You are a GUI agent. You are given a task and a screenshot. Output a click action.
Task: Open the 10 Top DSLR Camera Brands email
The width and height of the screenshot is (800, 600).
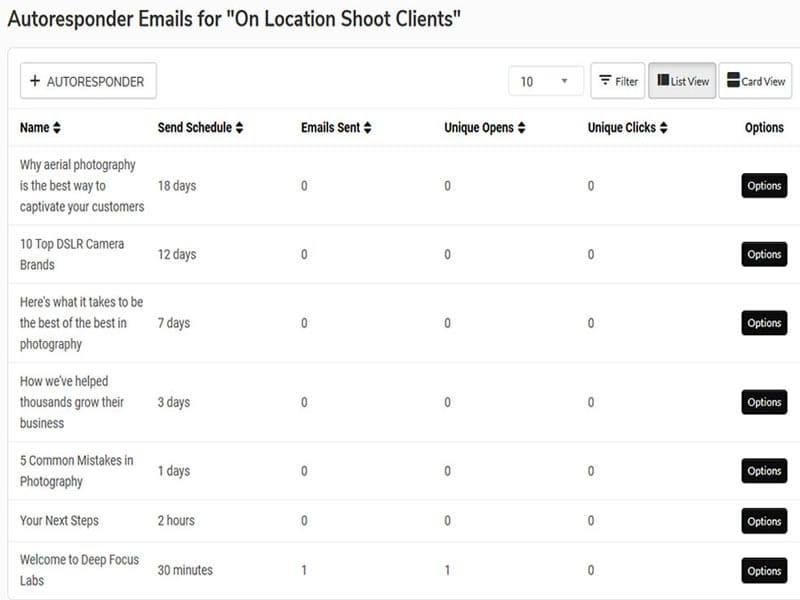click(x=72, y=254)
